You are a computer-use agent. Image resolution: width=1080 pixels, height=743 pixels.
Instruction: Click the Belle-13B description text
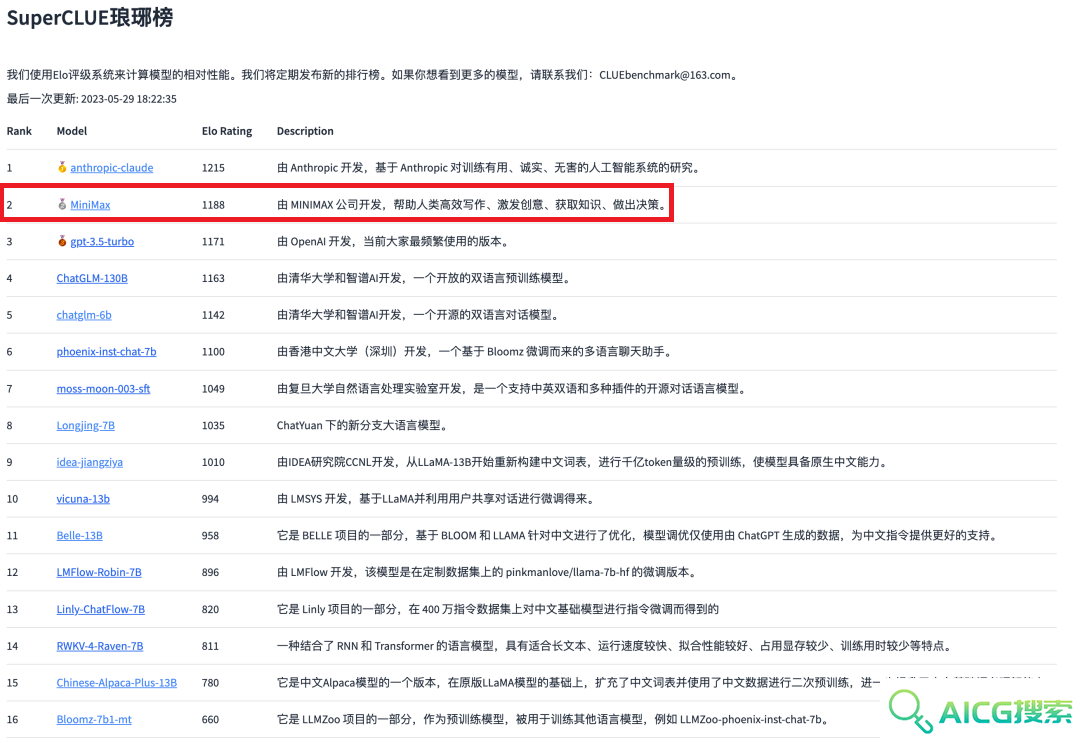(638, 535)
